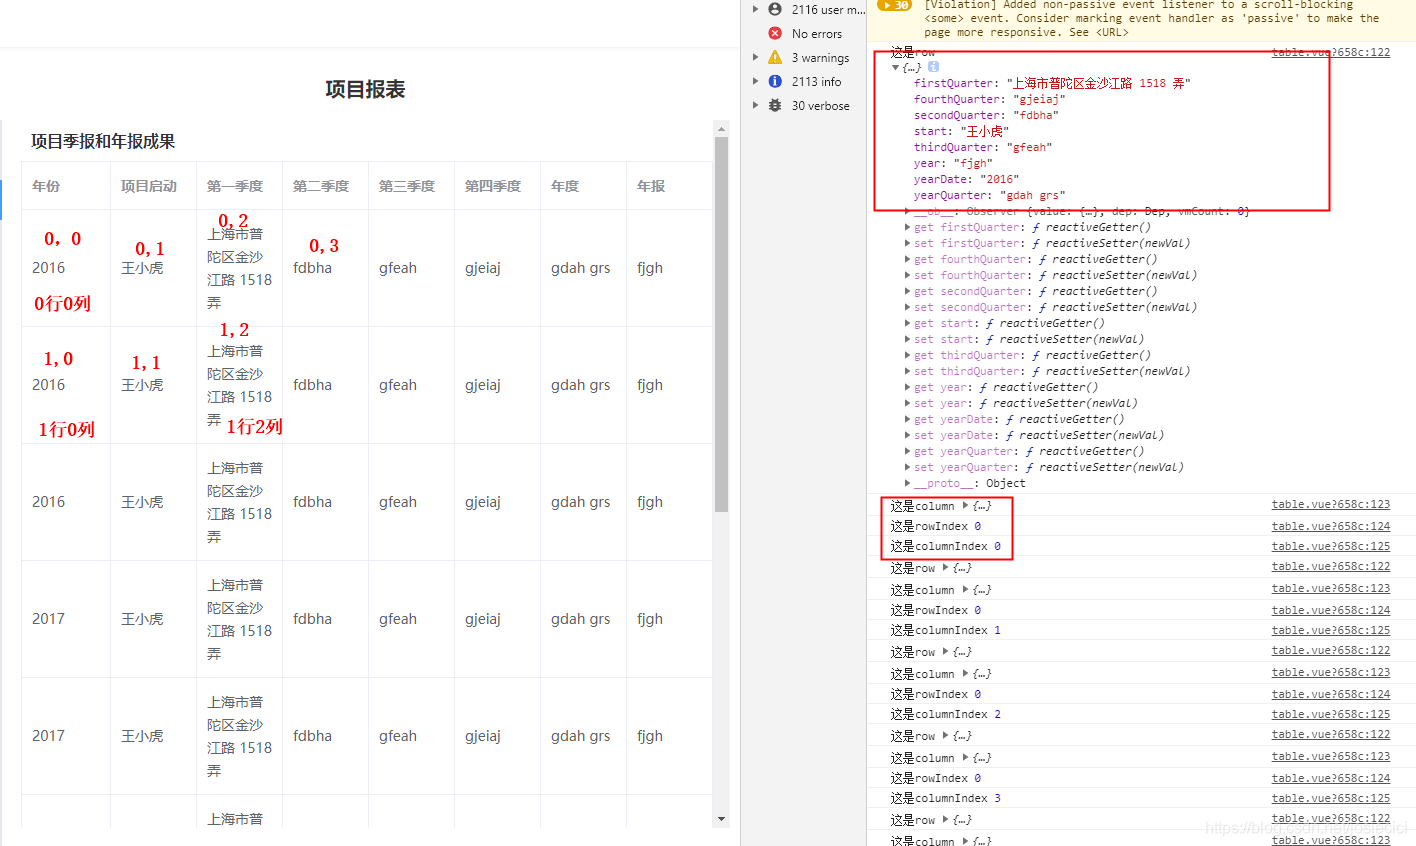The width and height of the screenshot is (1416, 846).
Task: Click the user messages account icon
Action: click(x=775, y=9)
